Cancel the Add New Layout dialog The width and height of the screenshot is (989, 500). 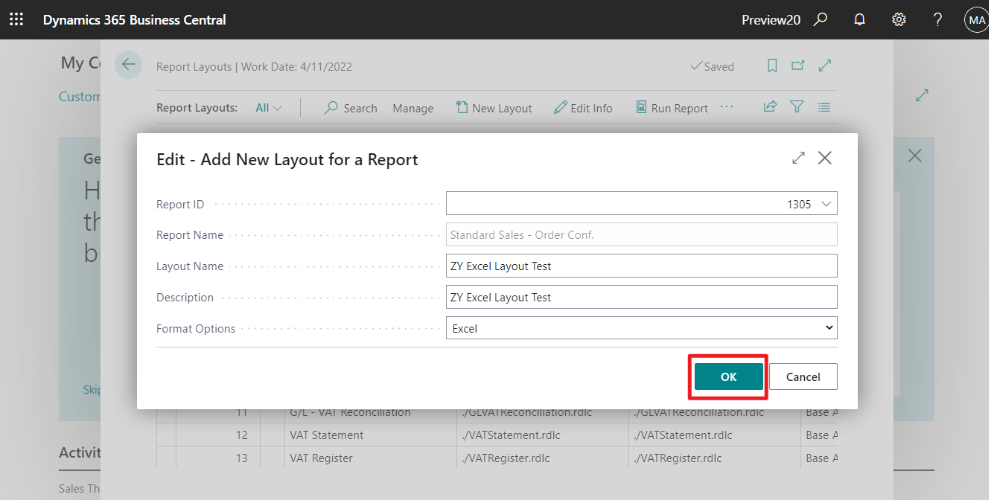click(x=803, y=376)
